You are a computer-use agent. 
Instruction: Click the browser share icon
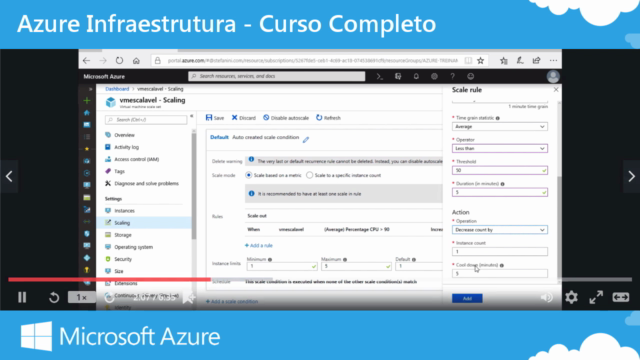click(x=536, y=60)
